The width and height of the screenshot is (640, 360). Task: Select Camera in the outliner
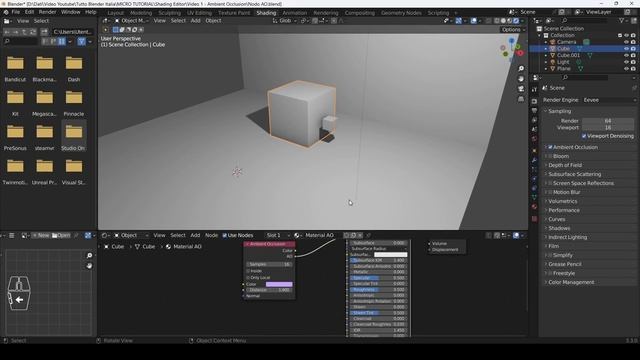(x=566, y=42)
